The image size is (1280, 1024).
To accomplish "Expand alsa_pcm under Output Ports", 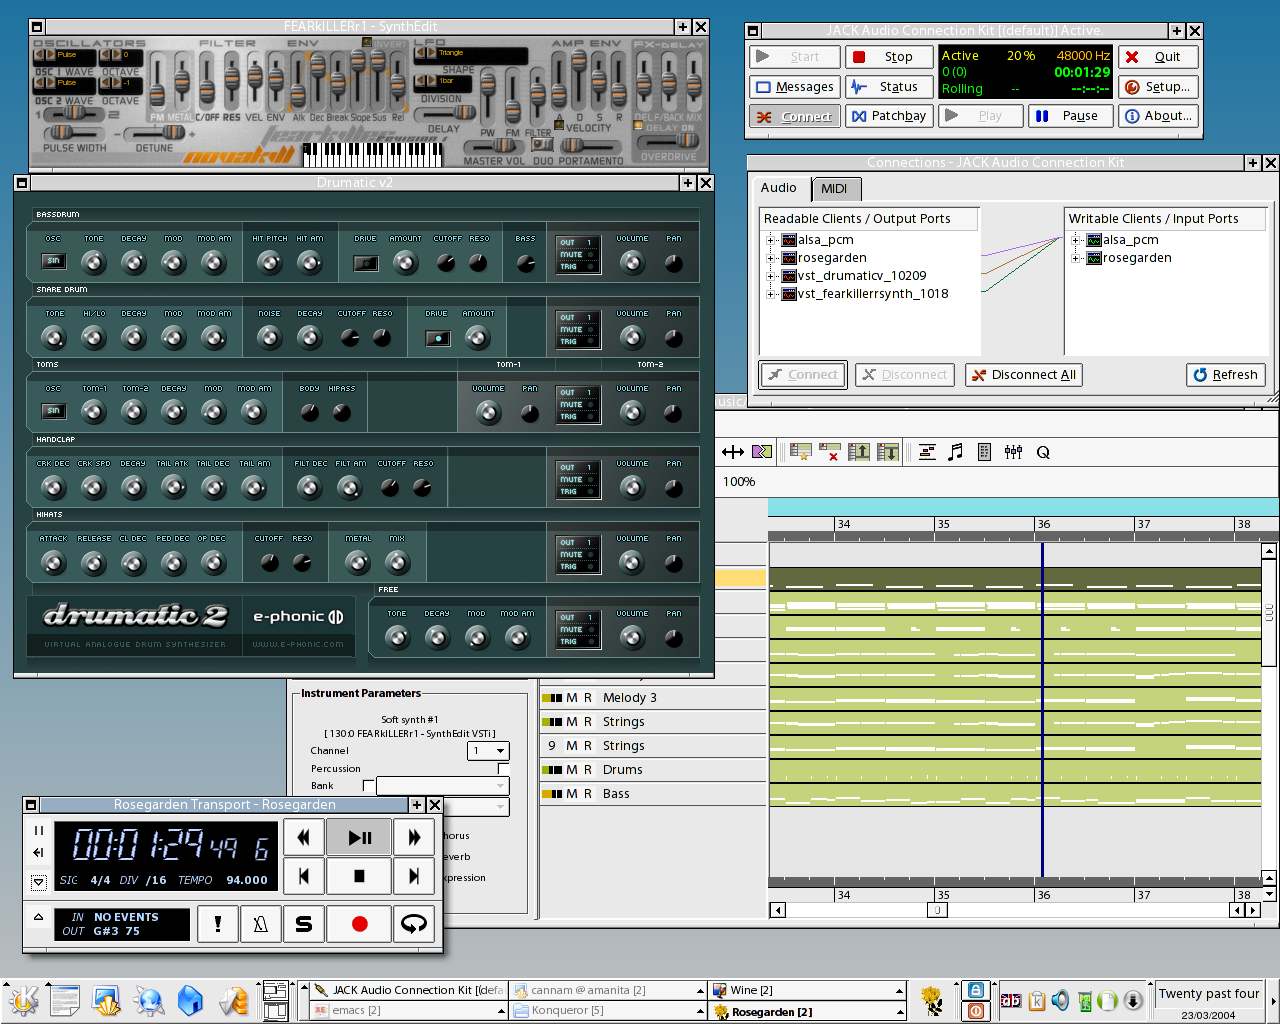I will (x=771, y=240).
